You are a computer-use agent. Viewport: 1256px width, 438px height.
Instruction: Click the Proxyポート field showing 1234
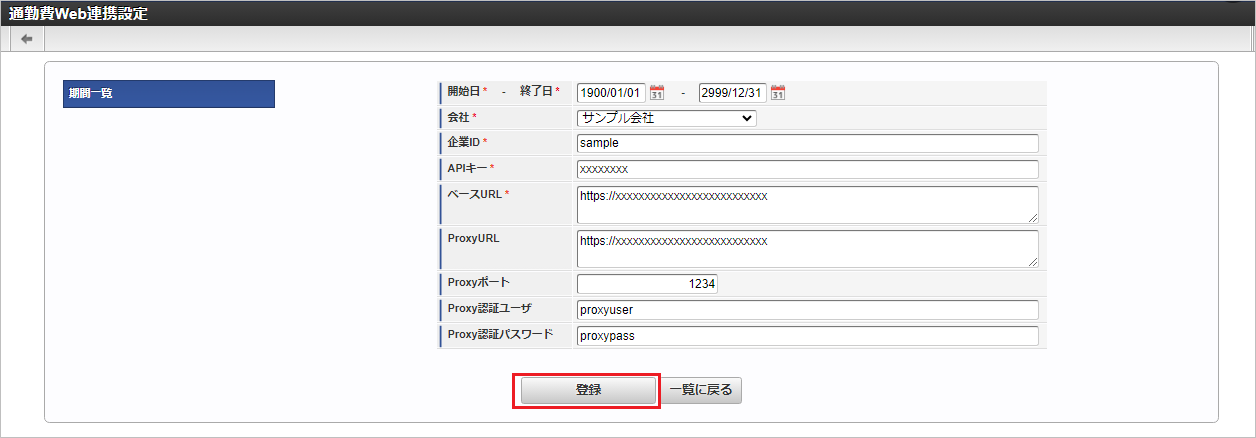(x=647, y=284)
